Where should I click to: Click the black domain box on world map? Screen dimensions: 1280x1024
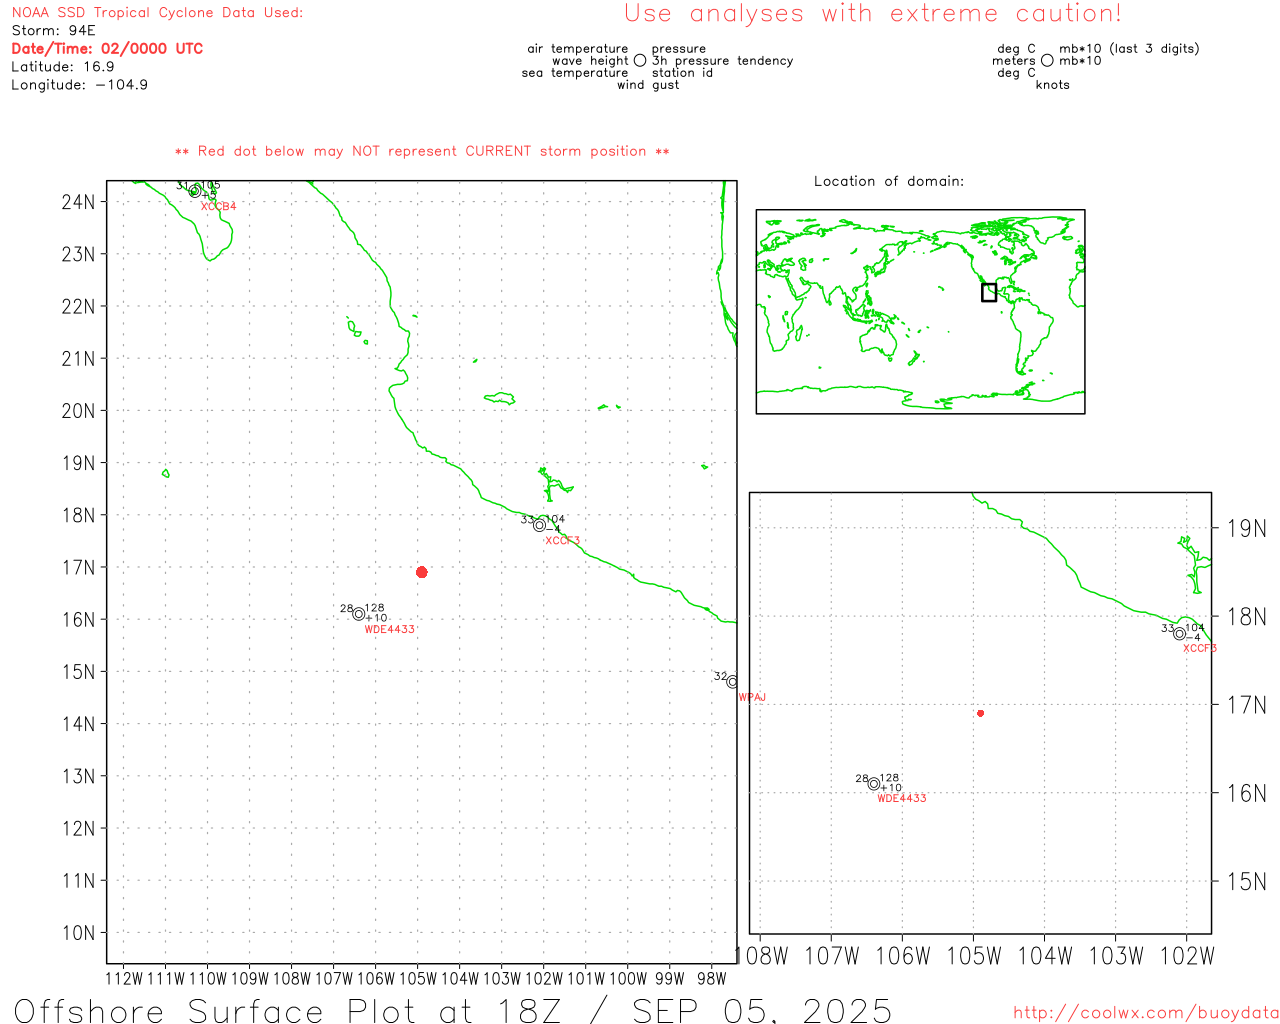pos(989,292)
